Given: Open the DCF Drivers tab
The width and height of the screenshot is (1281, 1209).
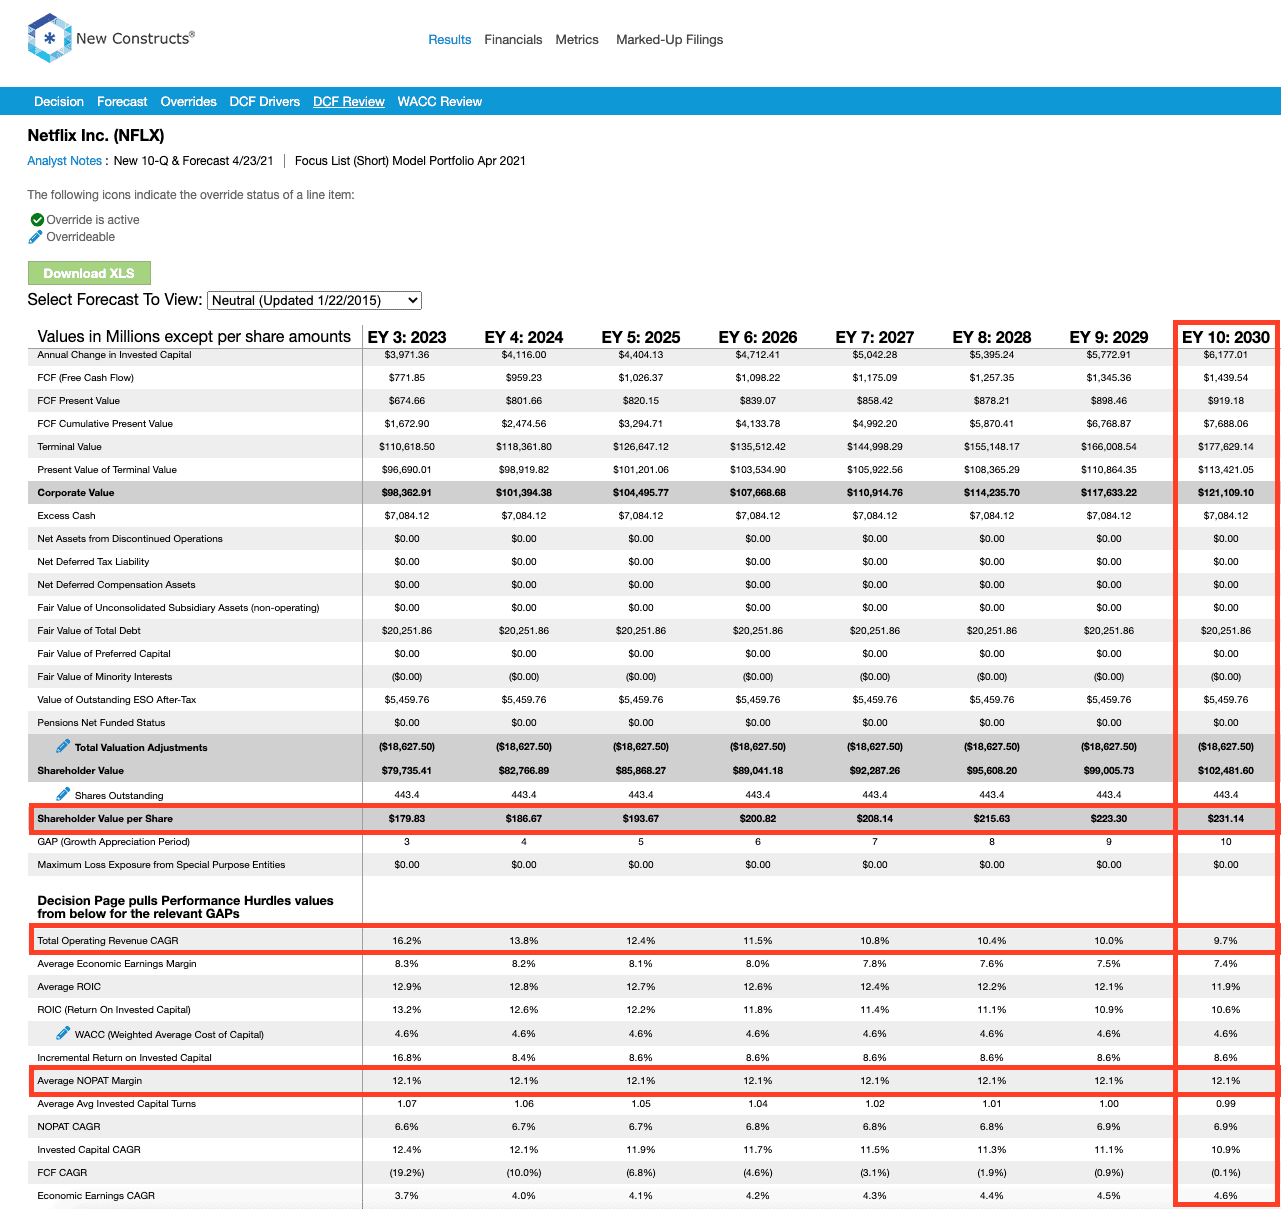Looking at the screenshot, I should (x=265, y=102).
